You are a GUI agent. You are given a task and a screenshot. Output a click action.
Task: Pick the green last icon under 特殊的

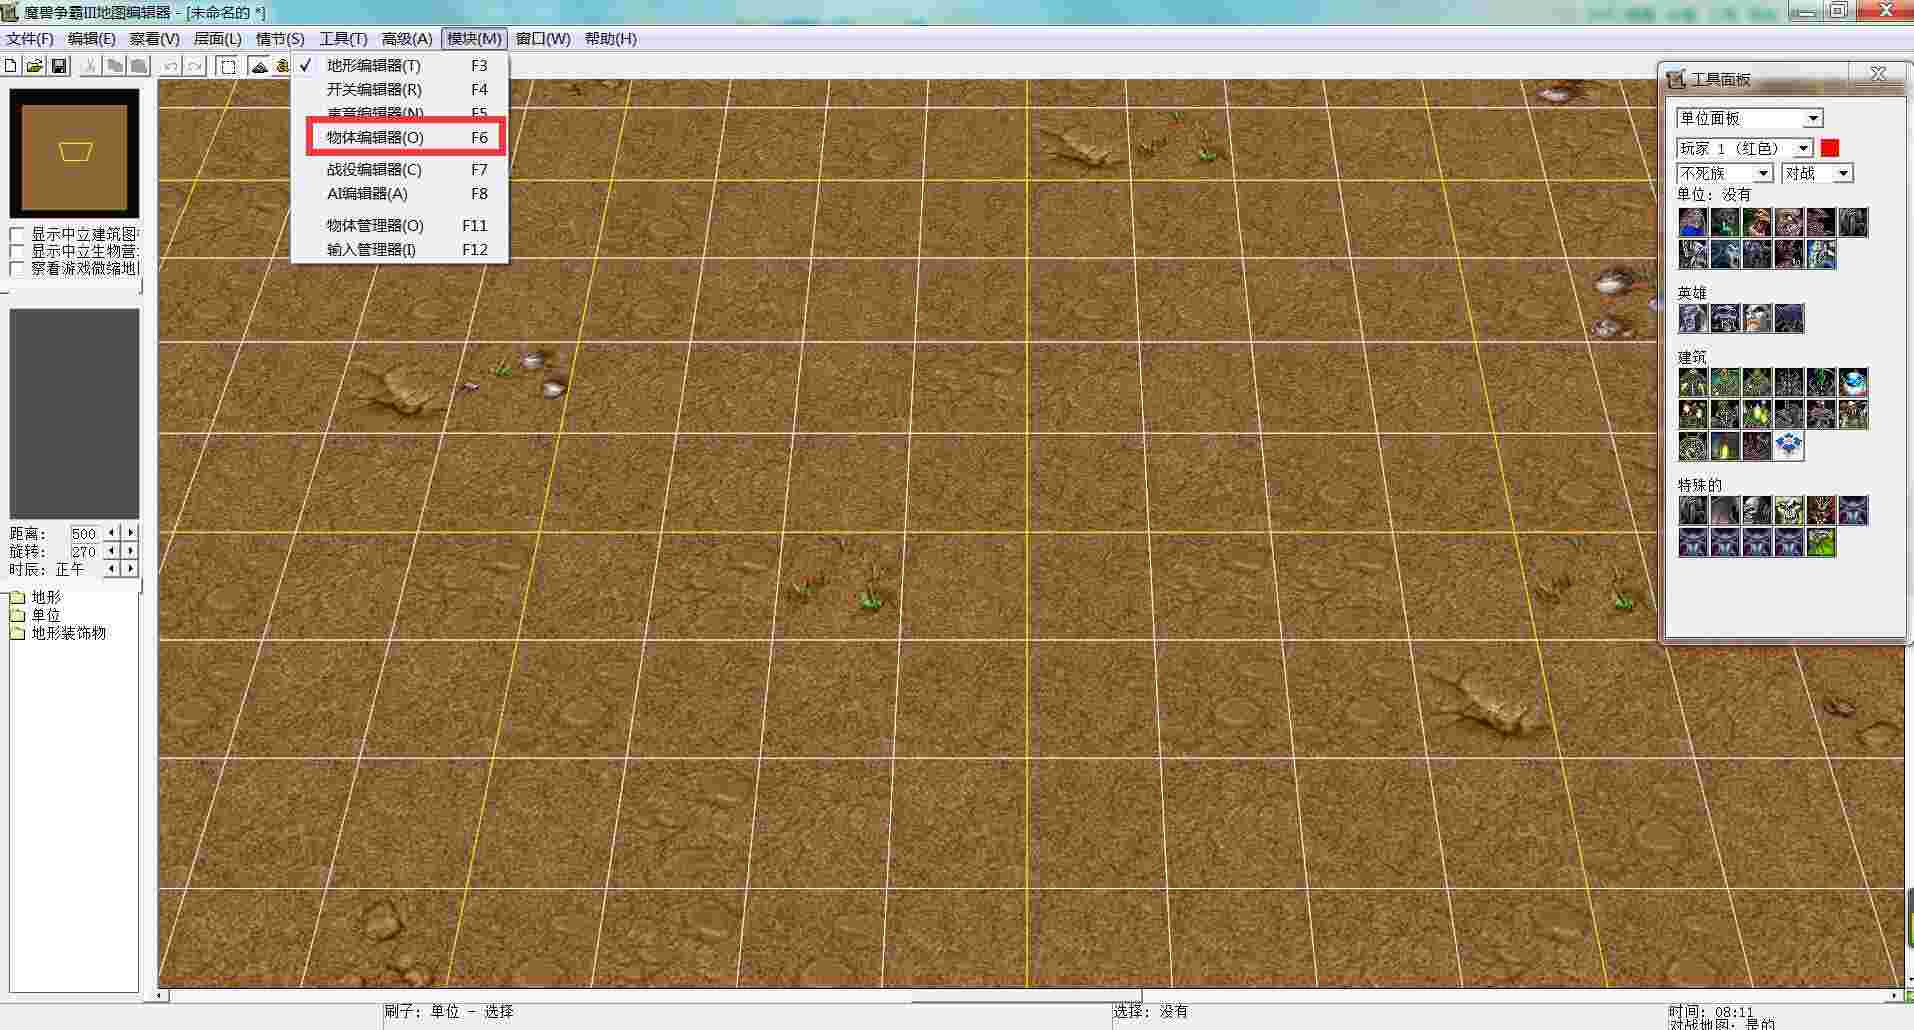point(1821,543)
